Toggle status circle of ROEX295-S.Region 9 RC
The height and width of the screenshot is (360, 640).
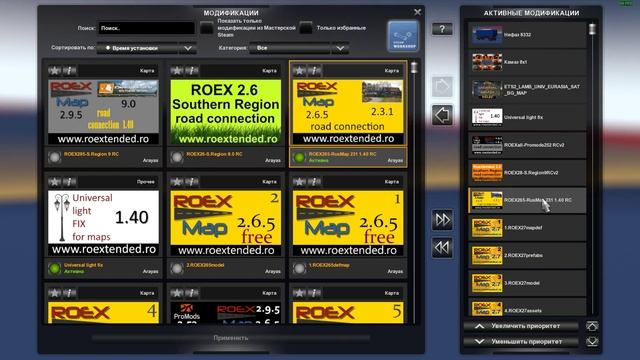pos(54,157)
